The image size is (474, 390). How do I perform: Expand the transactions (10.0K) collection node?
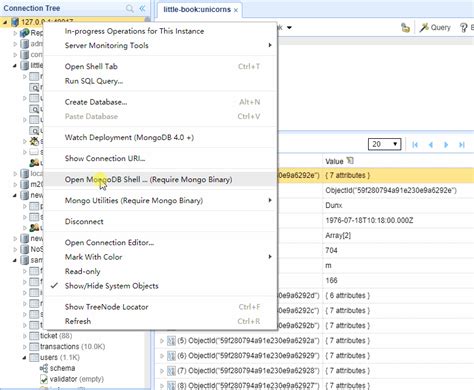pos(25,347)
